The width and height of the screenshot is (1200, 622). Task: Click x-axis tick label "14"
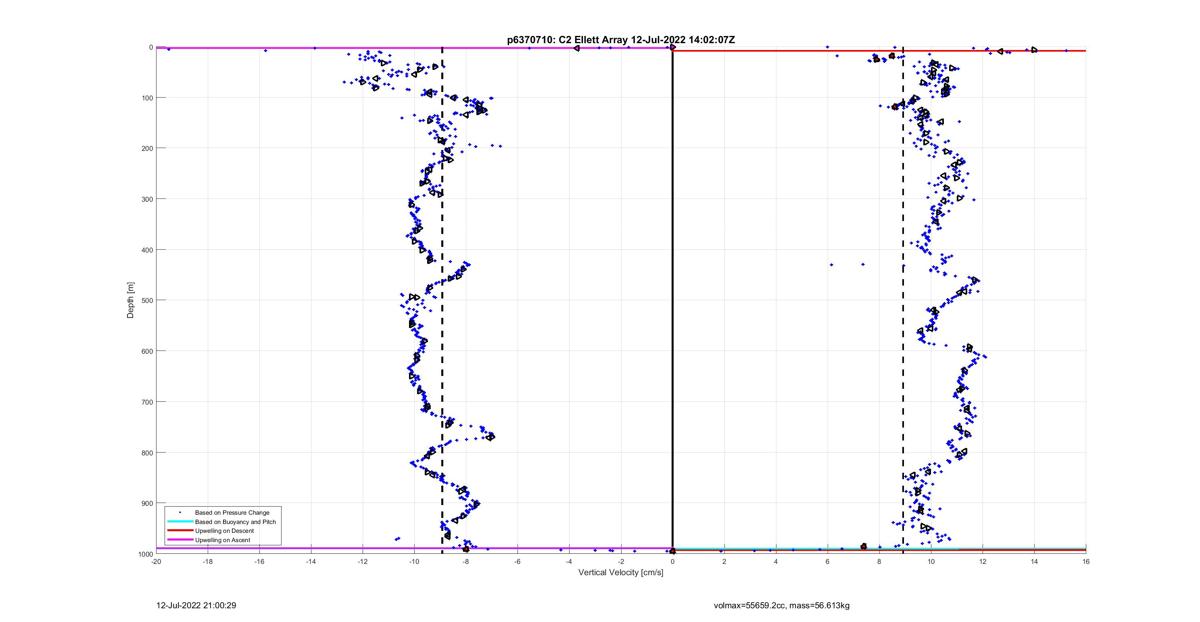click(1034, 562)
